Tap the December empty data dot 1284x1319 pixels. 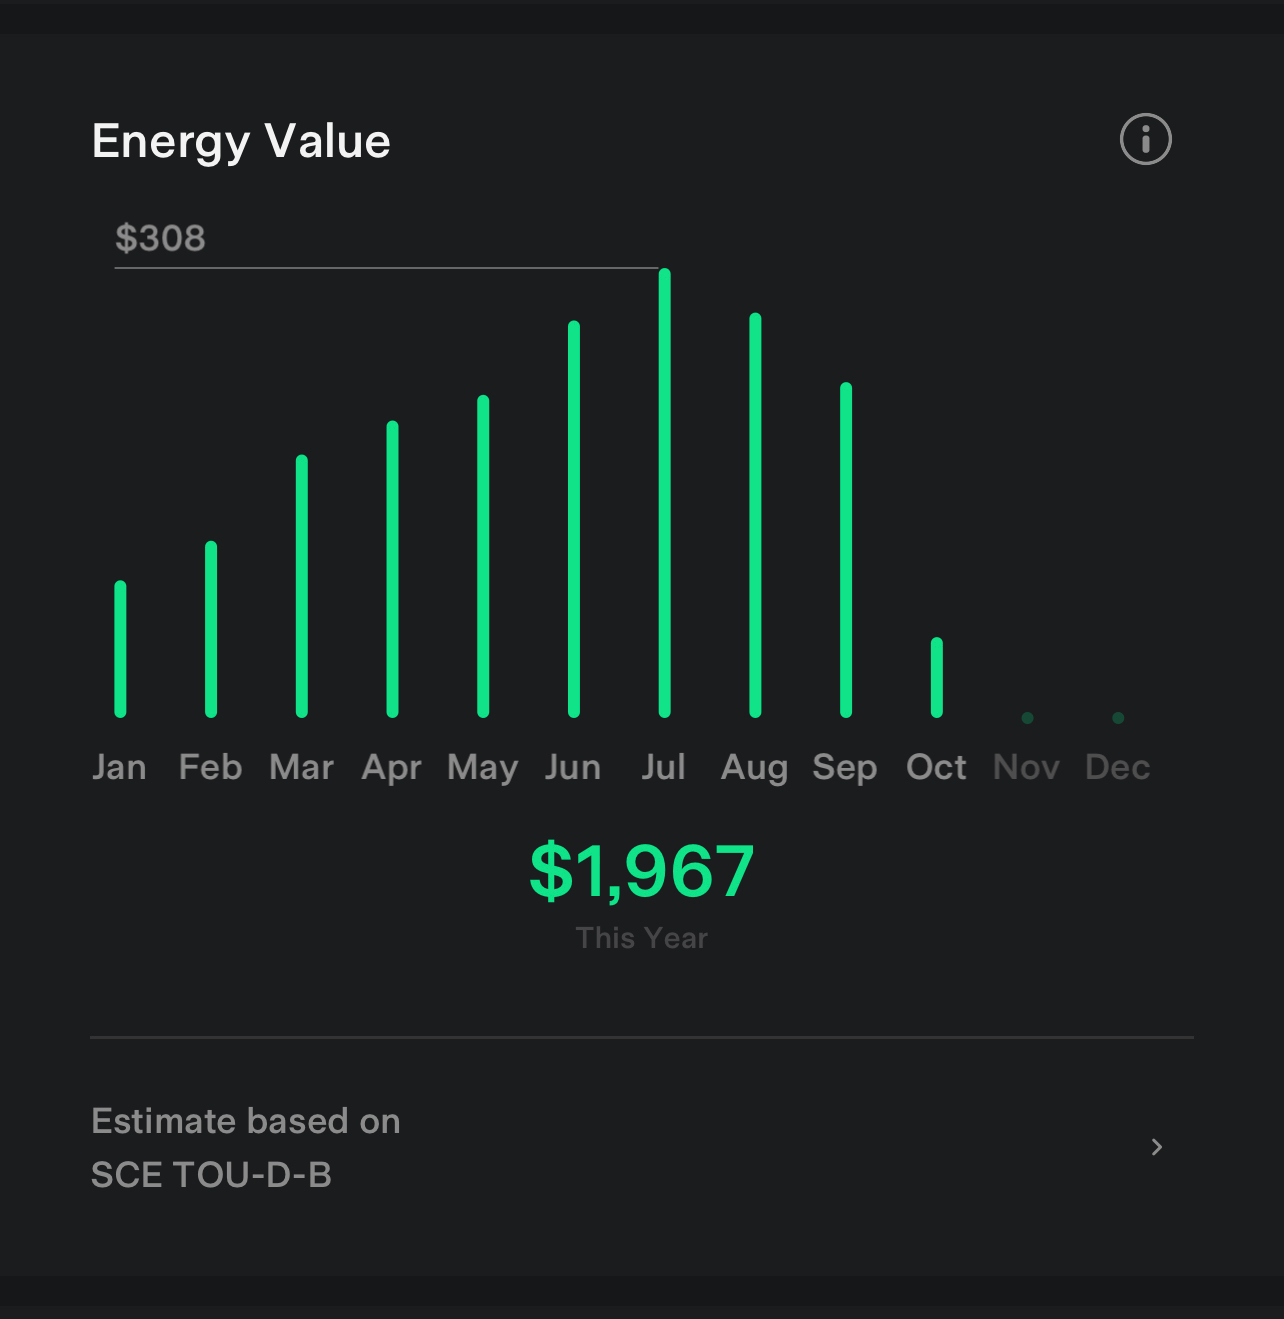(1118, 718)
